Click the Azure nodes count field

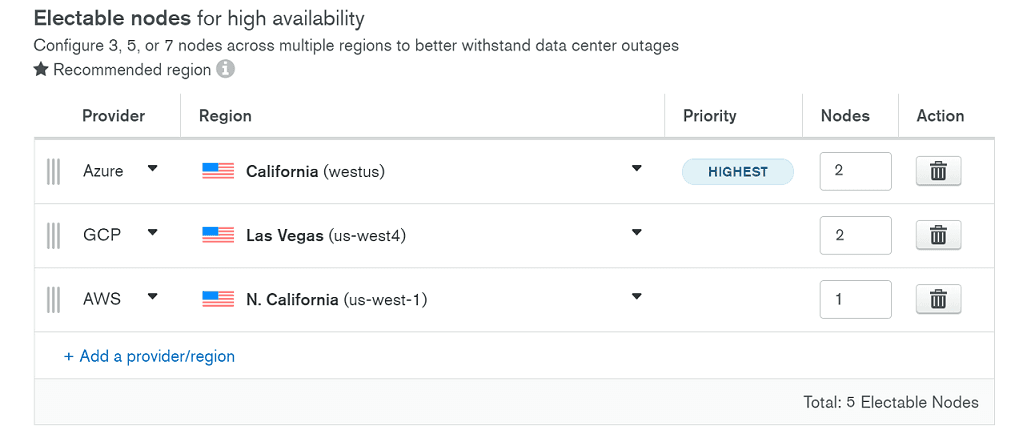855,171
